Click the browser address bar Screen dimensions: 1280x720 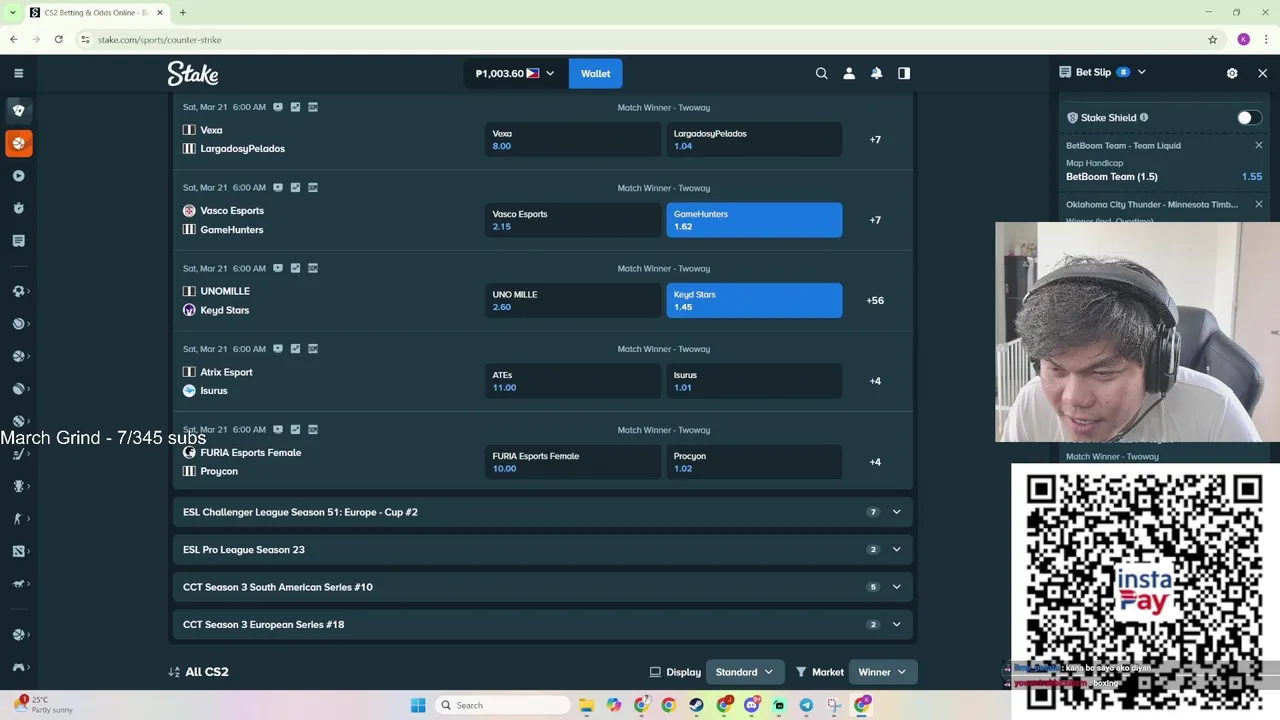click(x=640, y=39)
